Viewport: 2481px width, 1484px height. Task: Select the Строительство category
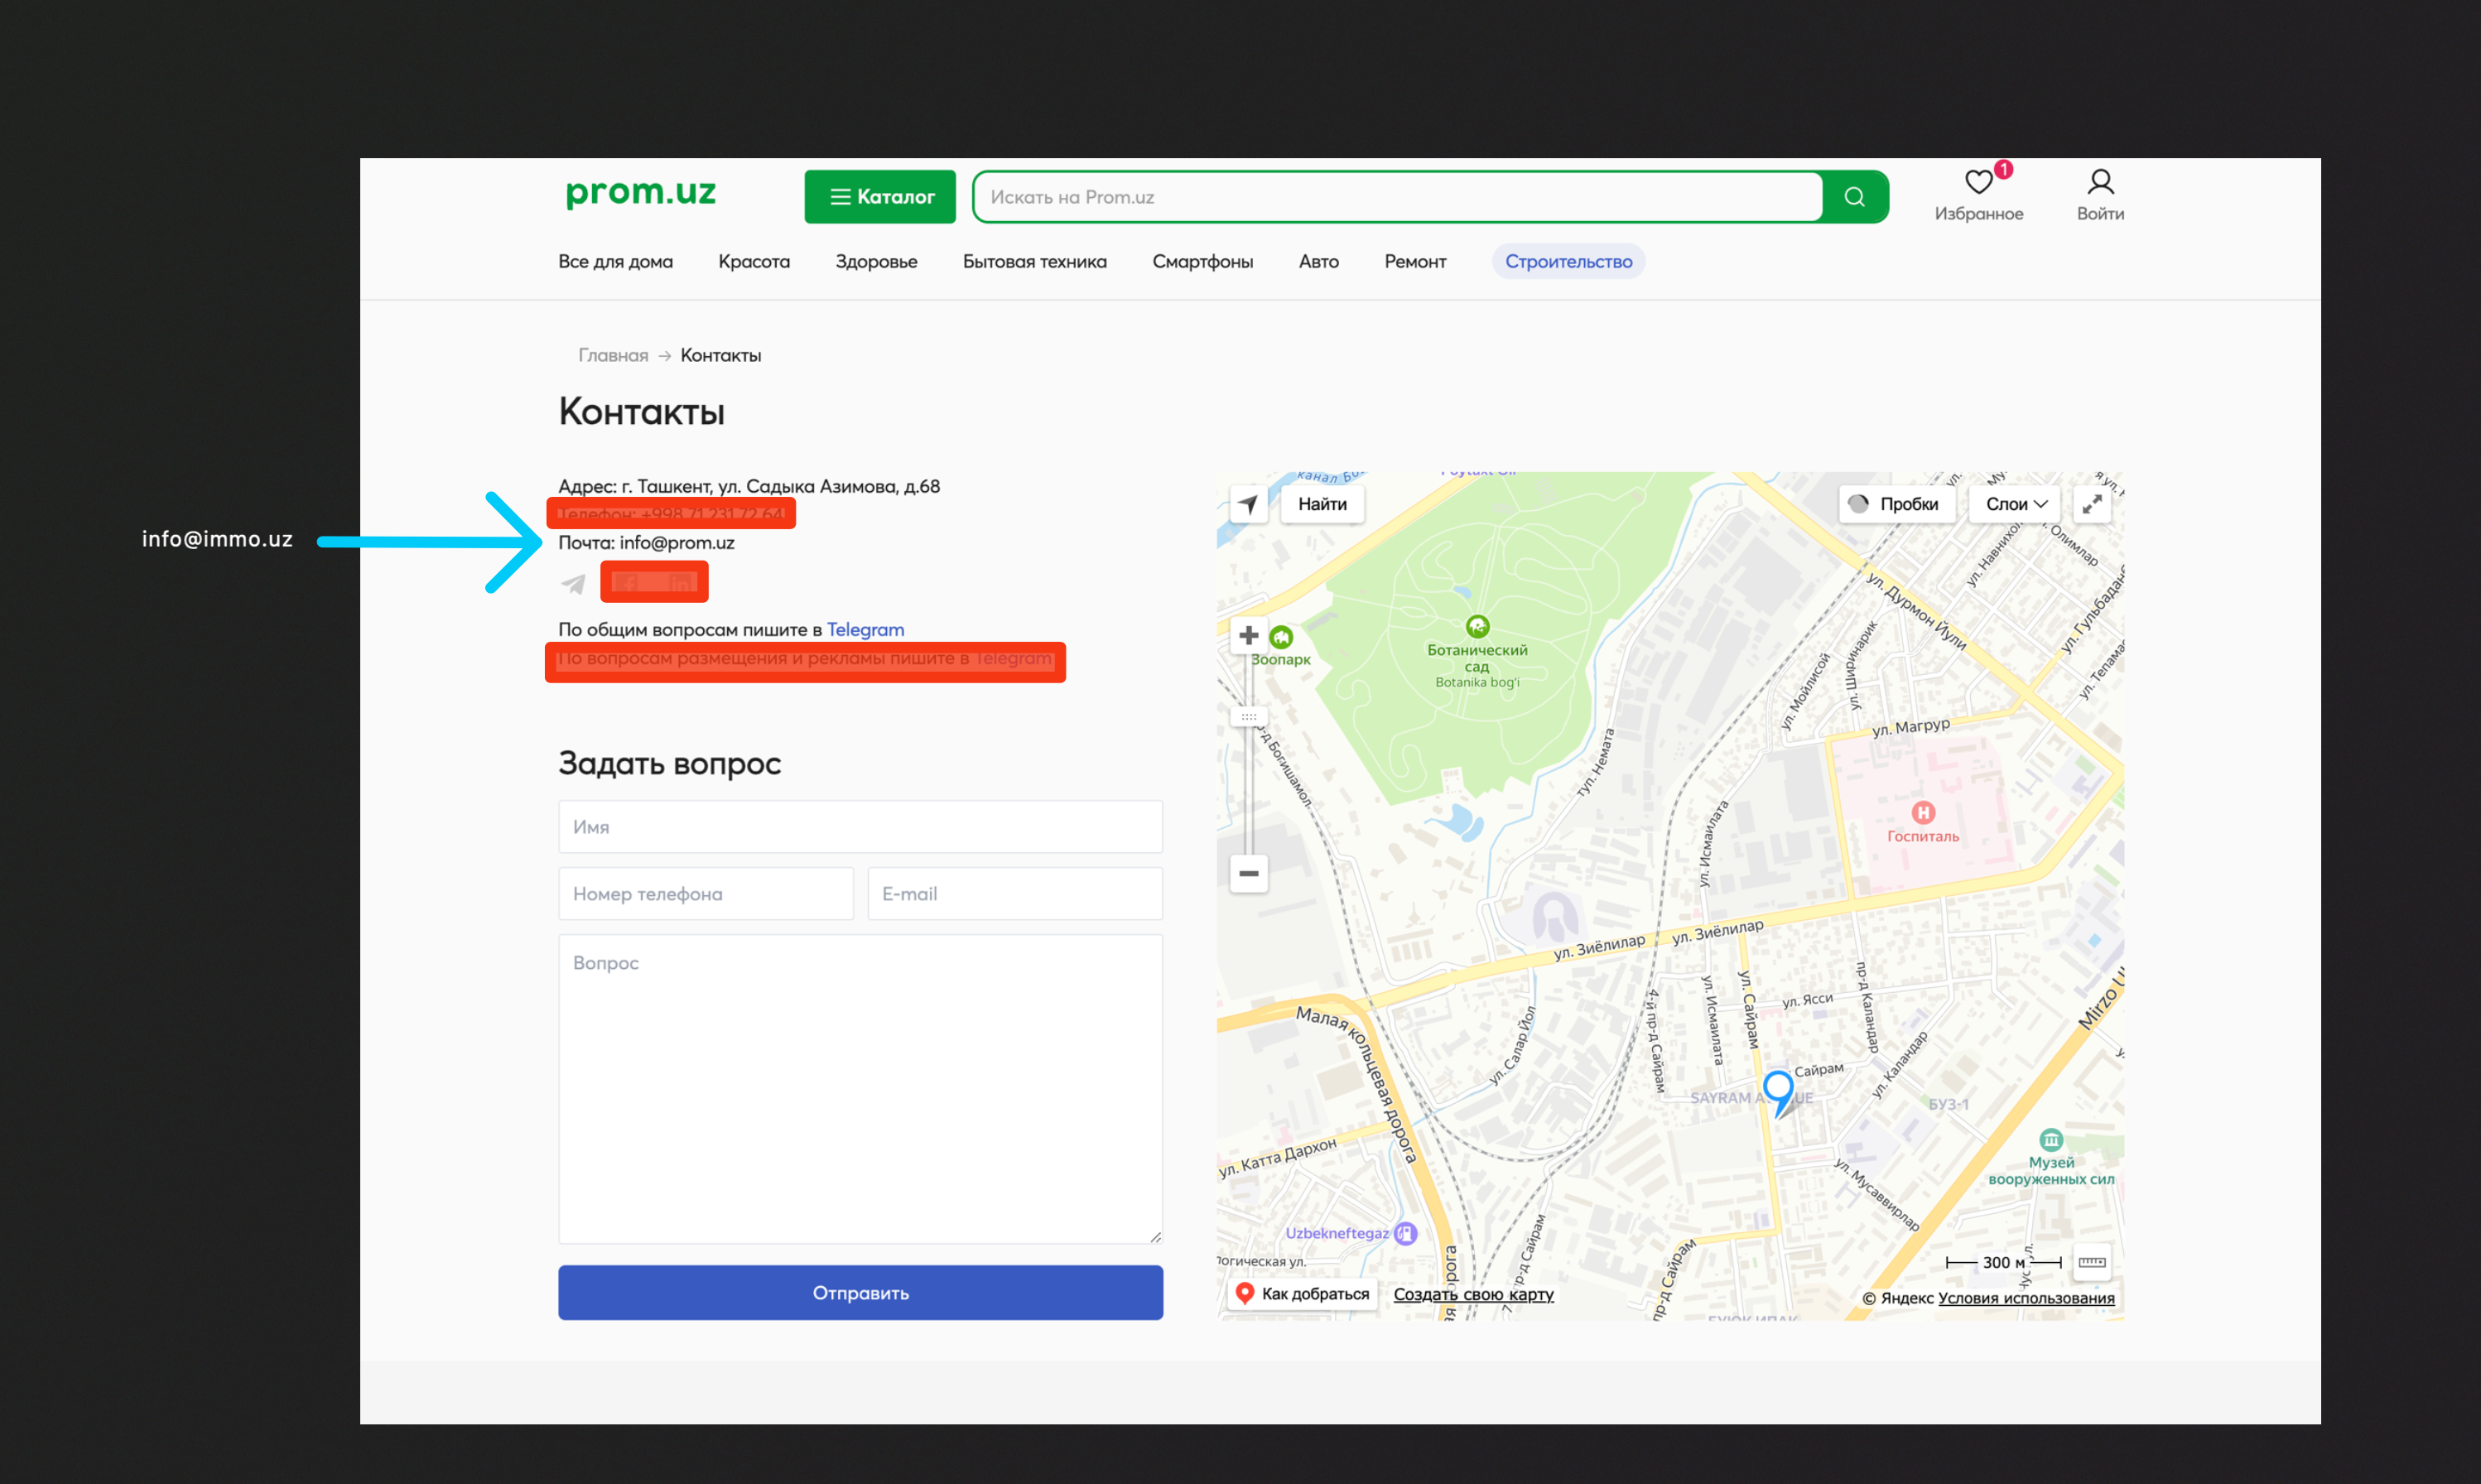(x=1568, y=262)
